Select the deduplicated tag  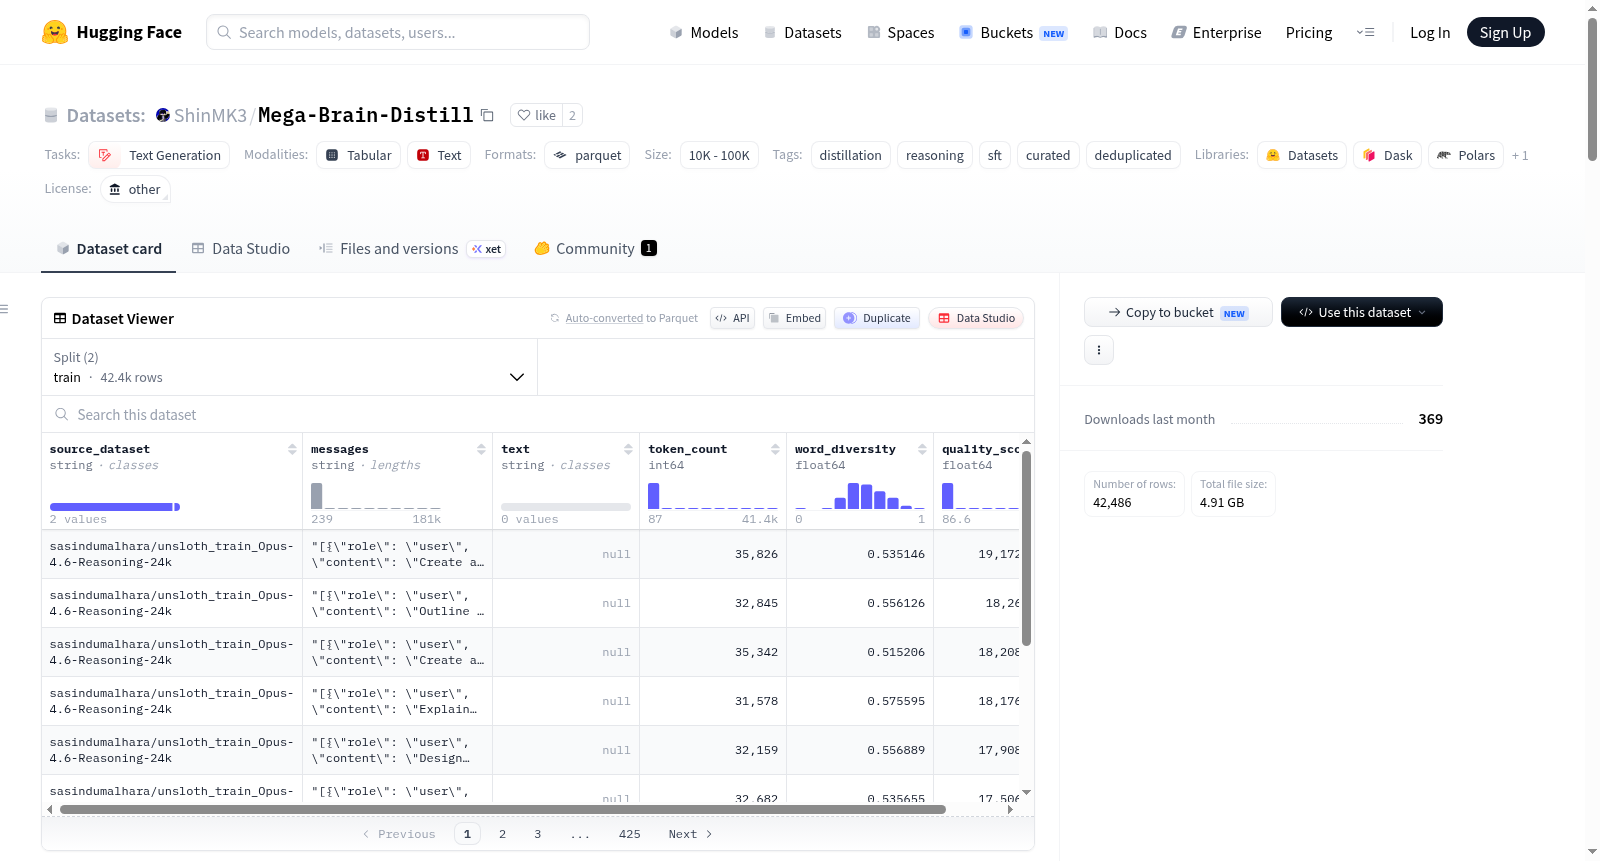[x=1133, y=155]
